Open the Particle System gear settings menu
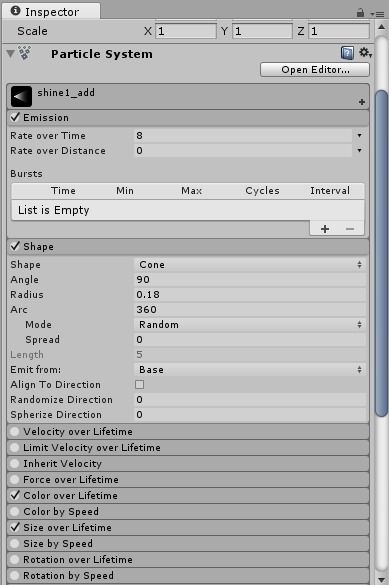Viewport: 389px width, 585px height. click(365, 53)
